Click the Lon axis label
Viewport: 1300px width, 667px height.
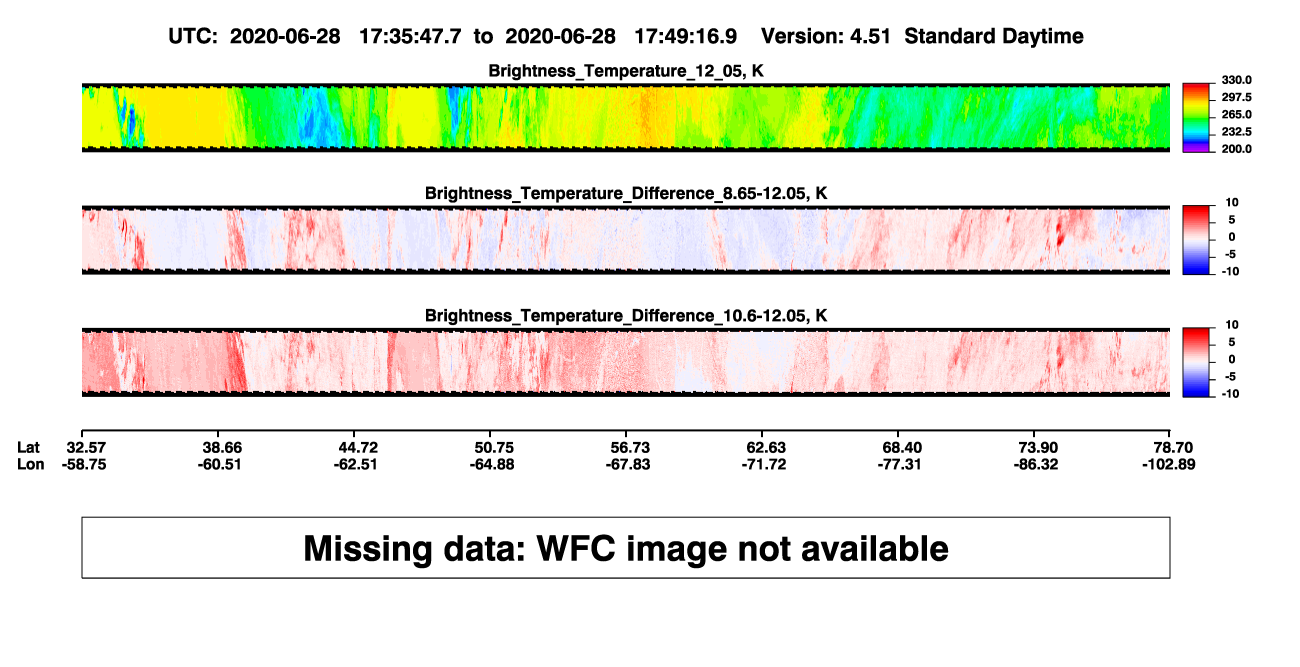31,463
